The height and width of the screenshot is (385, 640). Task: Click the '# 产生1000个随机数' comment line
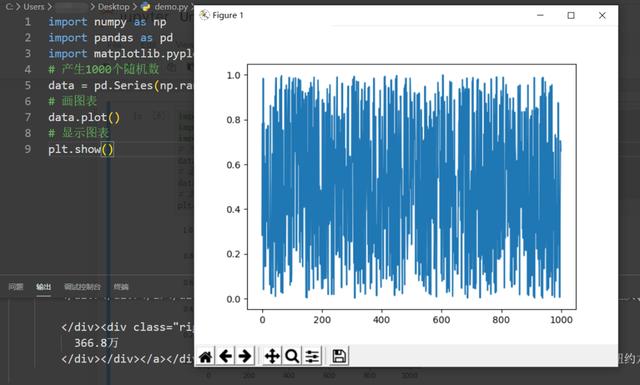pyautogui.click(x=103, y=69)
